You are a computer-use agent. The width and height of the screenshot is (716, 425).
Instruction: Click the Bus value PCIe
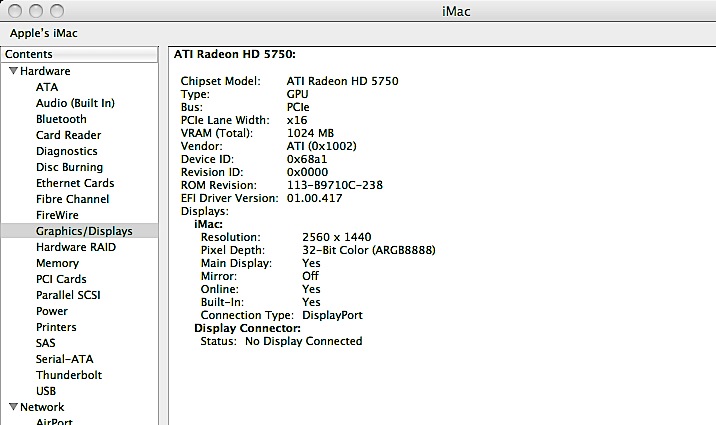click(298, 107)
